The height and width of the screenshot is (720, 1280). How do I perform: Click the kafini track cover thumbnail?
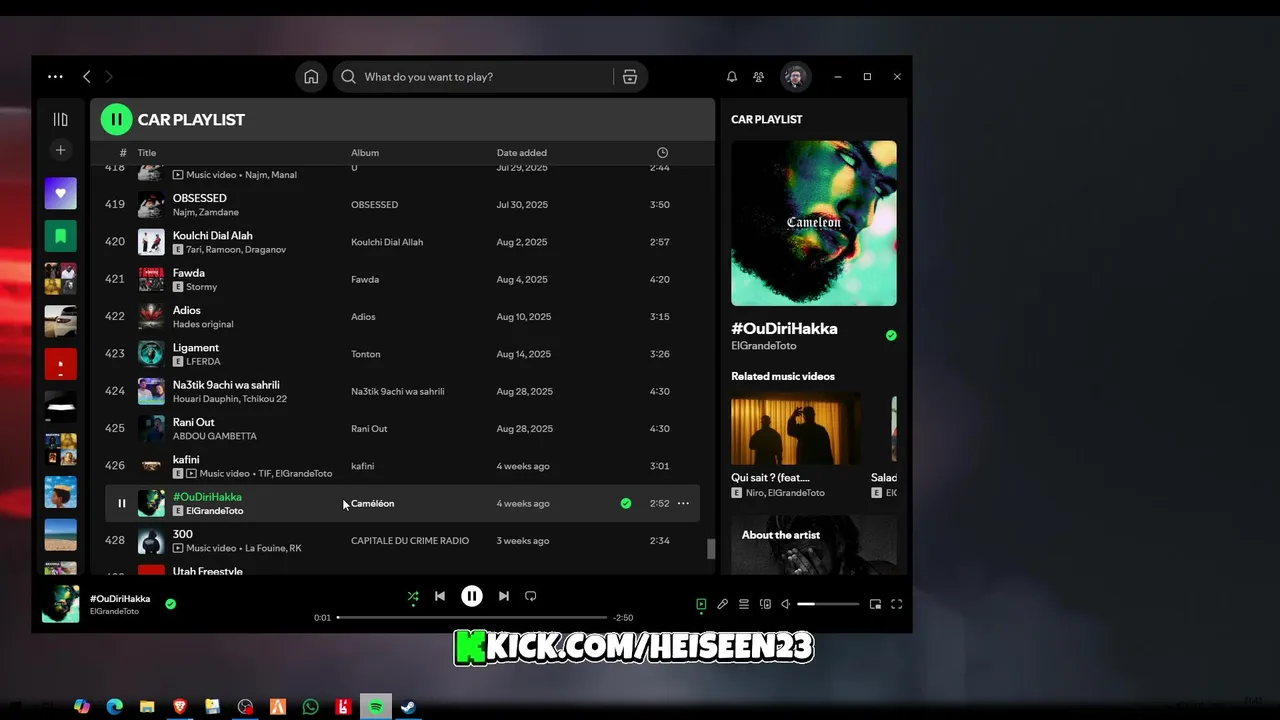tap(151, 466)
